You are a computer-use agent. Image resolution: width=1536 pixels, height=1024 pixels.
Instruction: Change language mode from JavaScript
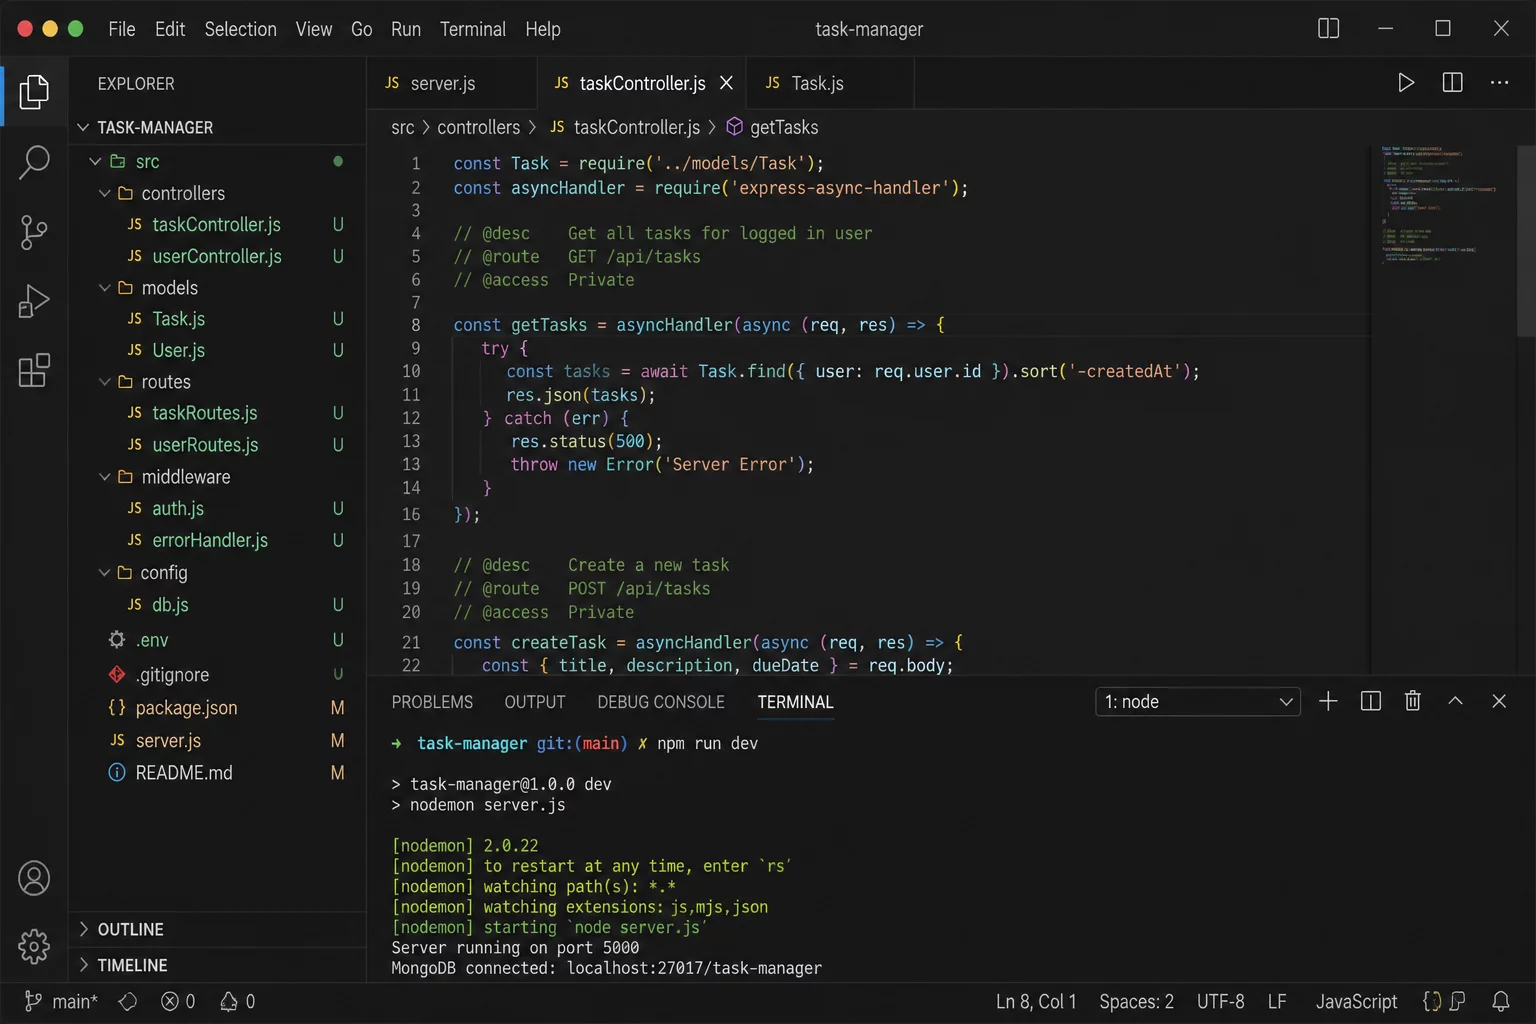[x=1356, y=1001]
